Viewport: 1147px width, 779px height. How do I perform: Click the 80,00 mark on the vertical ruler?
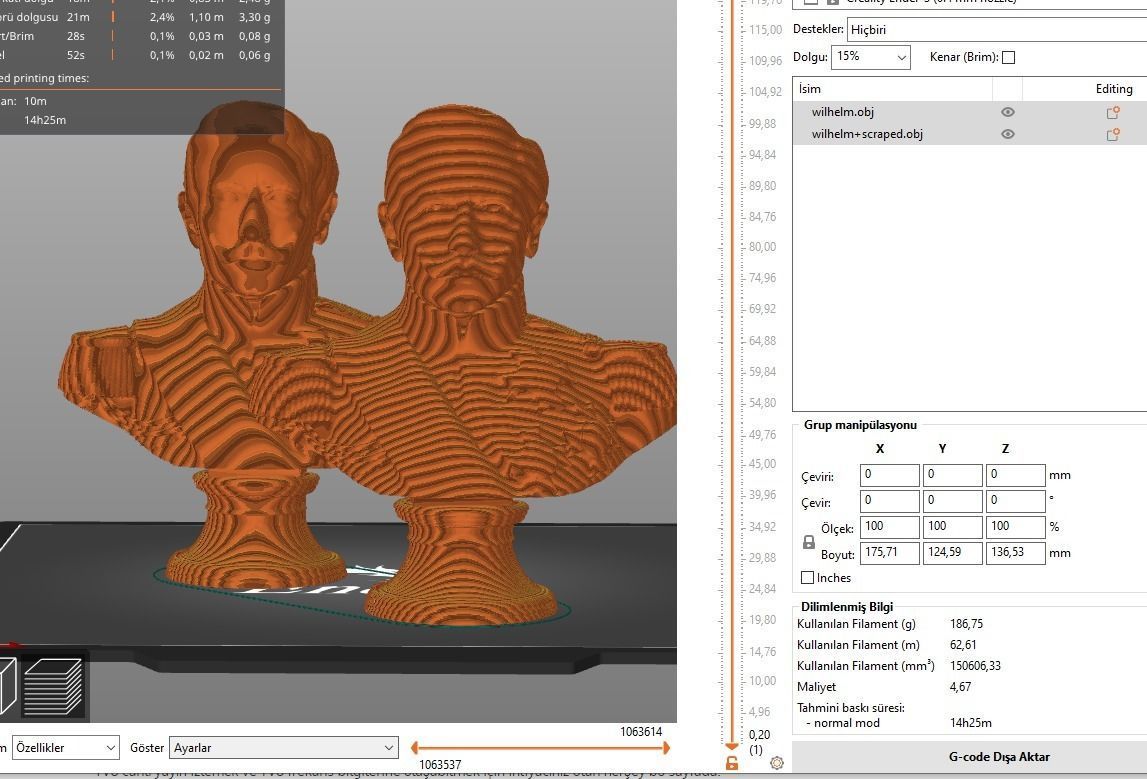click(762, 247)
